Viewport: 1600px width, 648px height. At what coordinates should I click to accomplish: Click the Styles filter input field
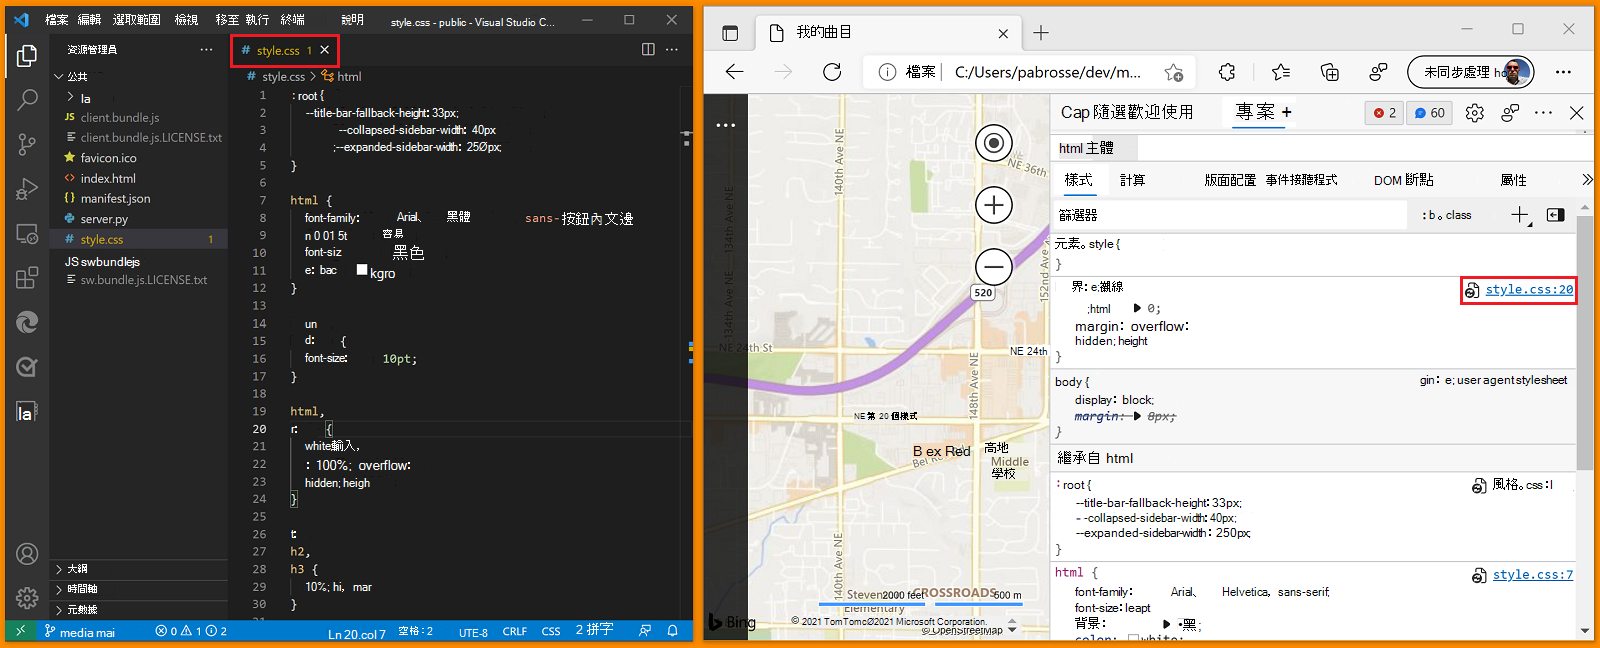[x=1230, y=215]
